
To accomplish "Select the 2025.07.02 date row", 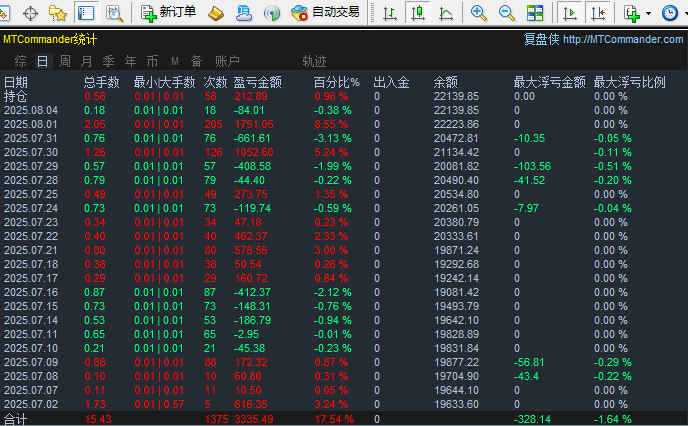I will [x=31, y=404].
